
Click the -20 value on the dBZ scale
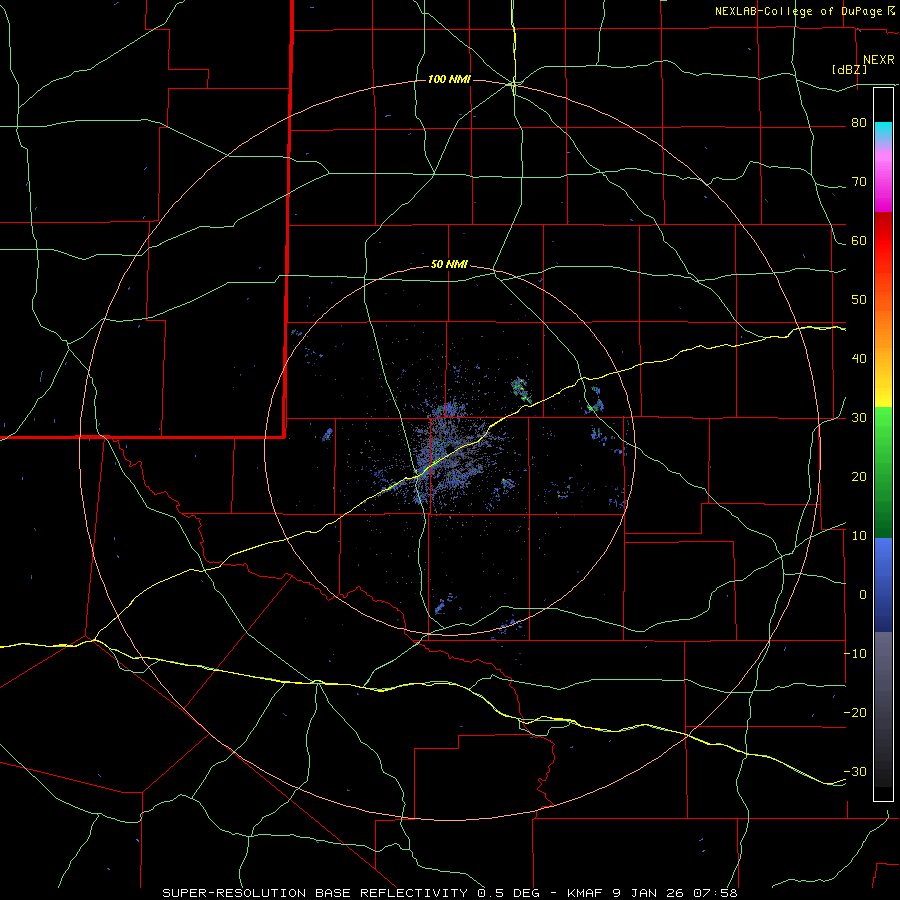coord(855,713)
